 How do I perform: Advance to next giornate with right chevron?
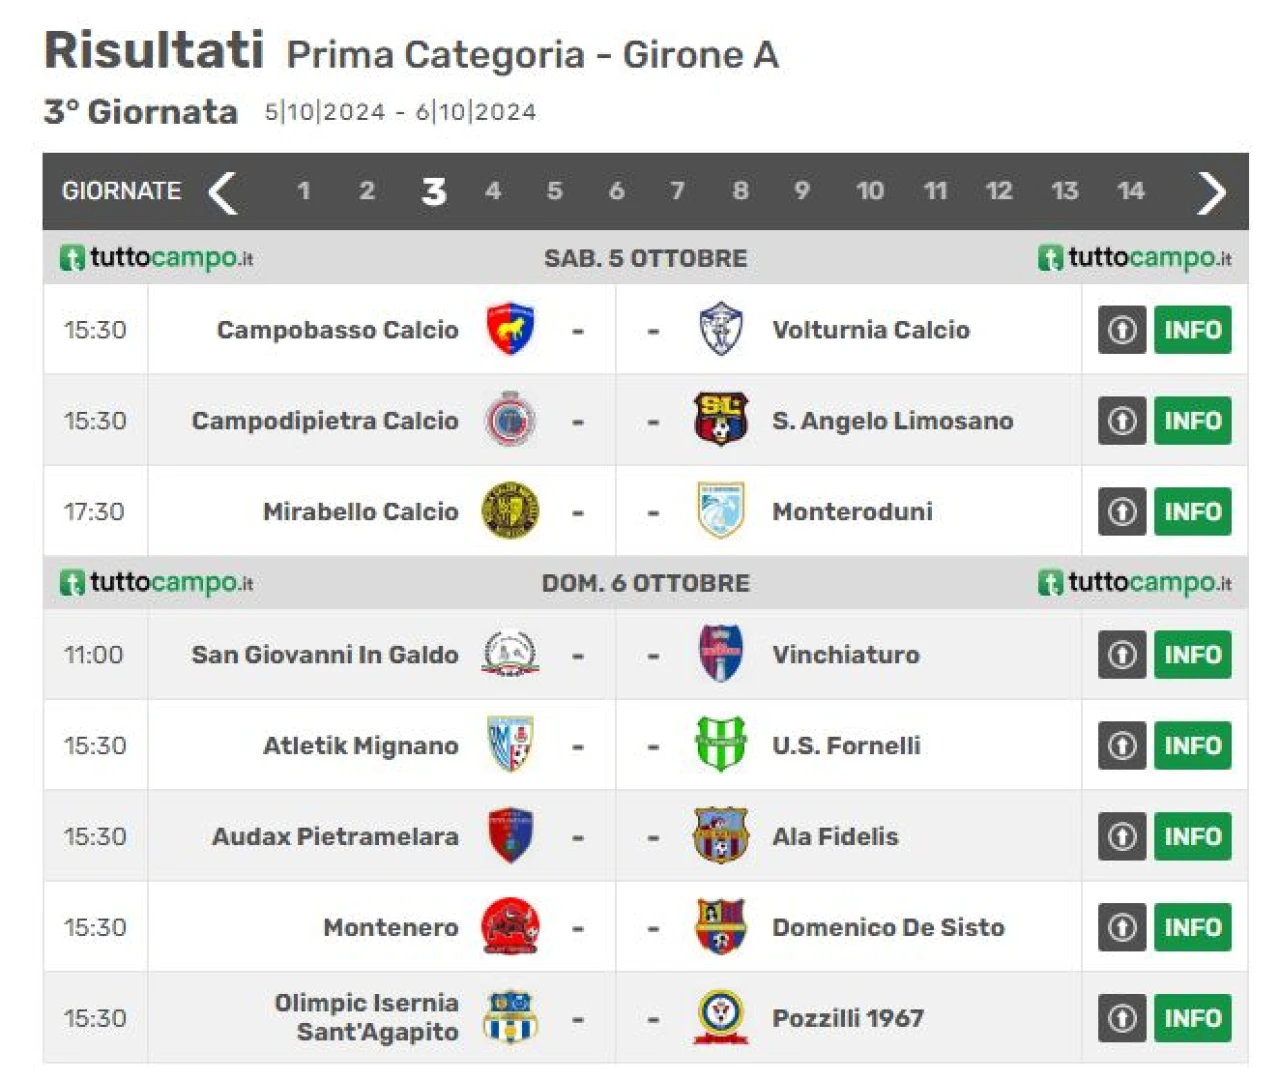1211,192
